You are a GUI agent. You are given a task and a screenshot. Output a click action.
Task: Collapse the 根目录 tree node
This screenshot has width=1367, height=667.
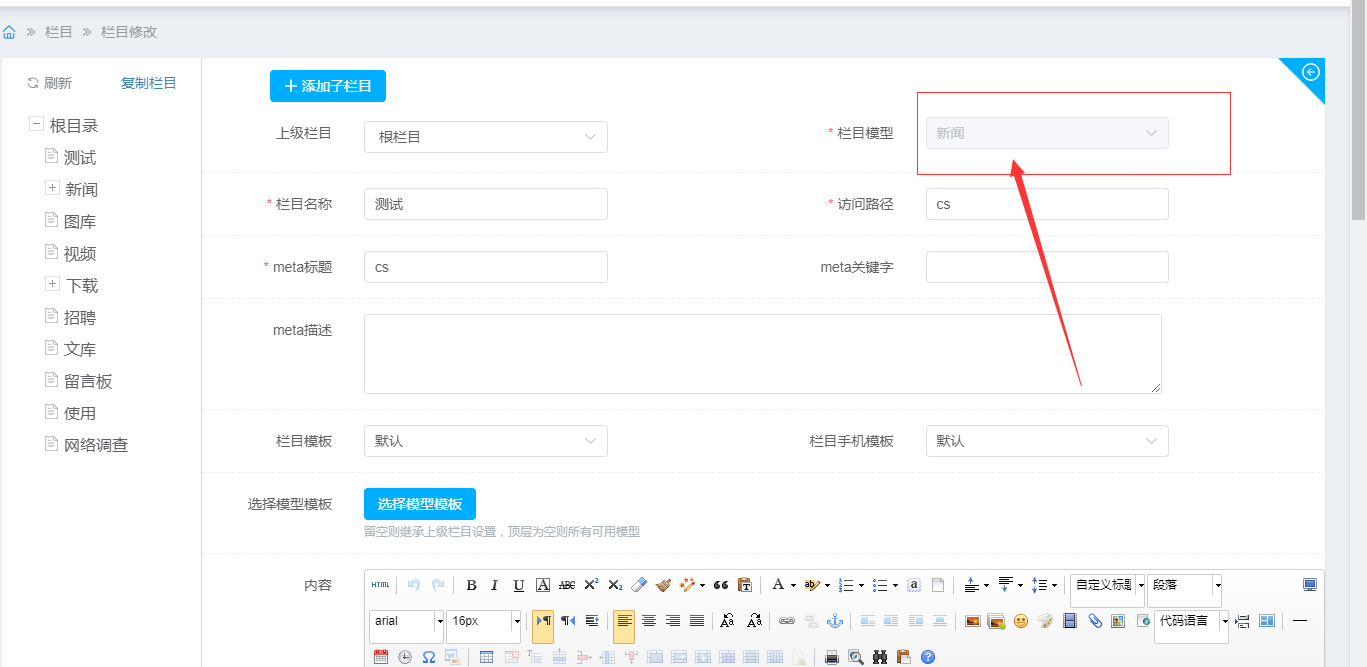pyautogui.click(x=36, y=125)
